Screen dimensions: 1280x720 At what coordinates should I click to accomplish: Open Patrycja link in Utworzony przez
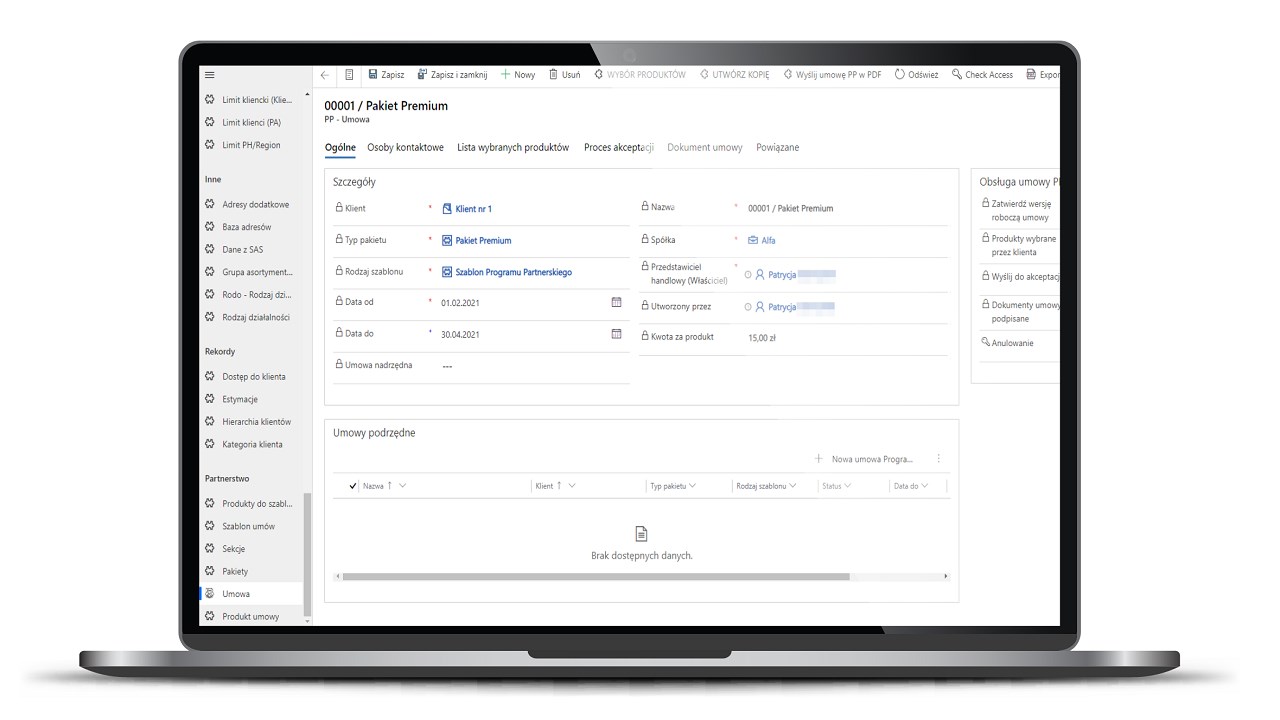[782, 307]
